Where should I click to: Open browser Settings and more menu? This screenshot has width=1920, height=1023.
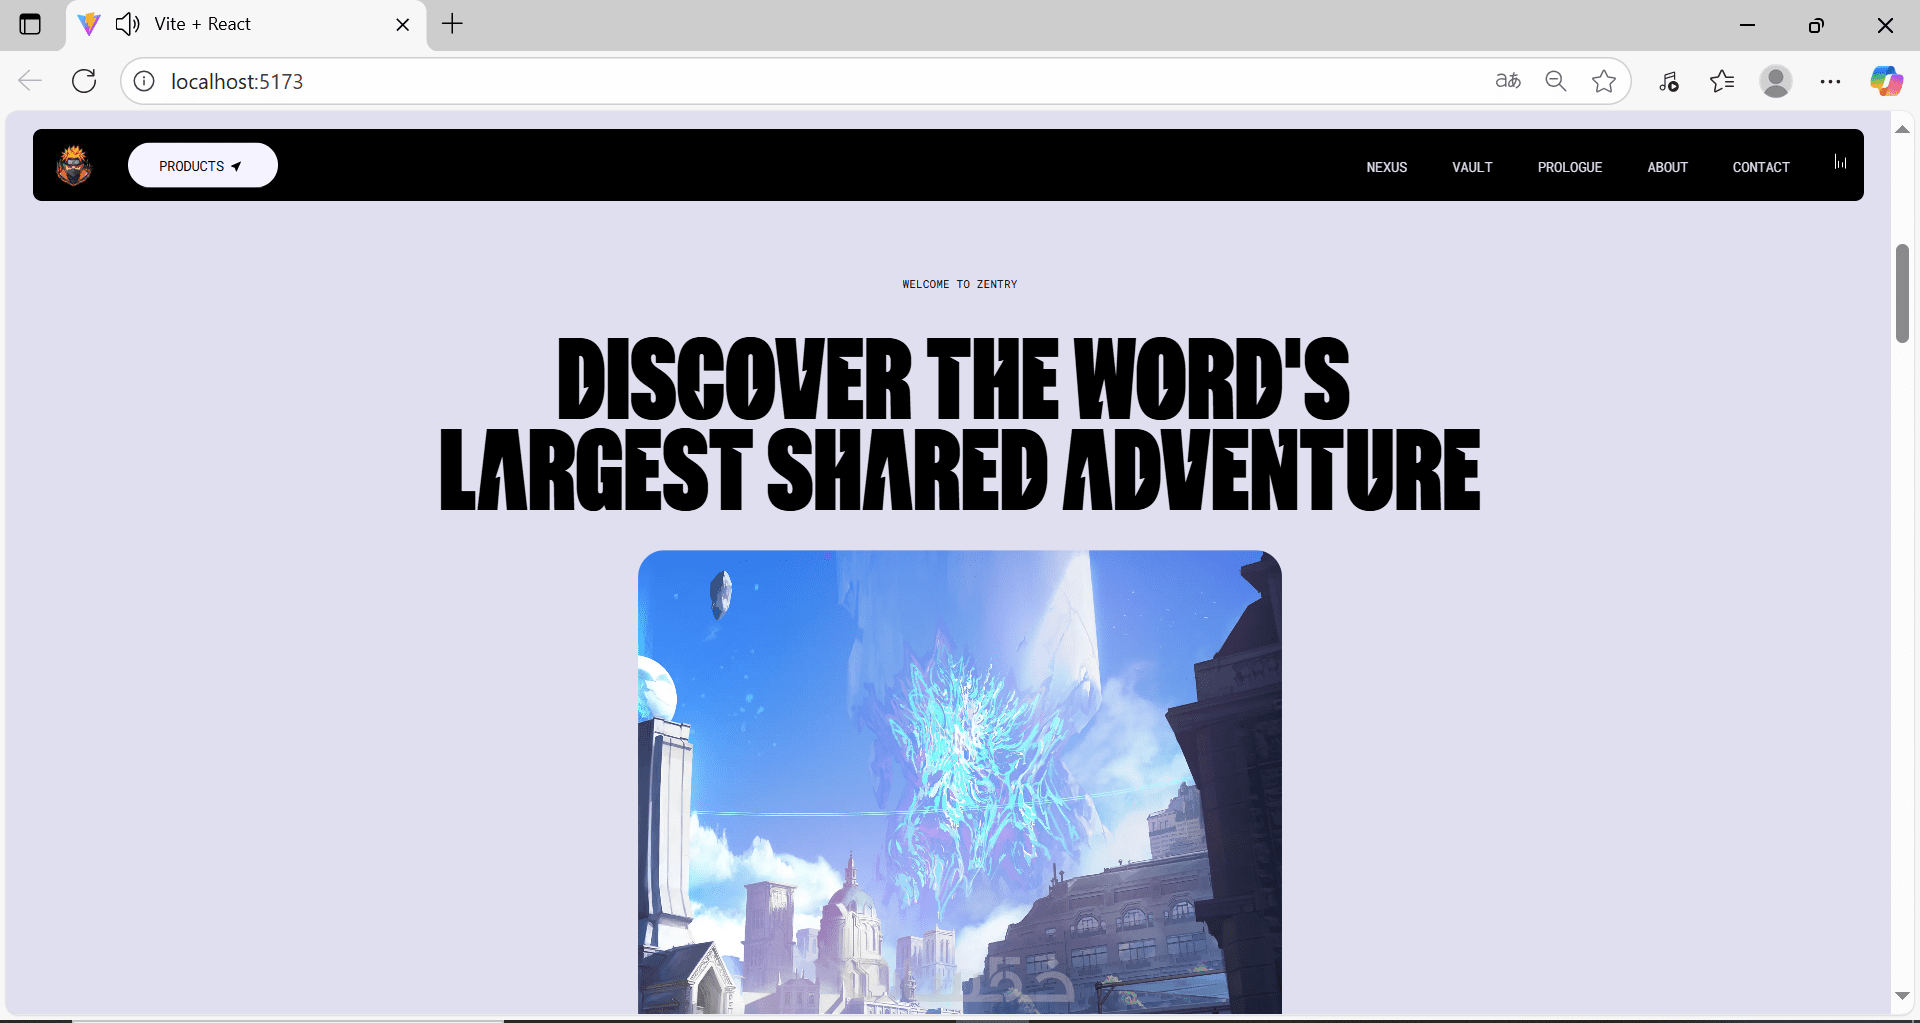coord(1830,81)
